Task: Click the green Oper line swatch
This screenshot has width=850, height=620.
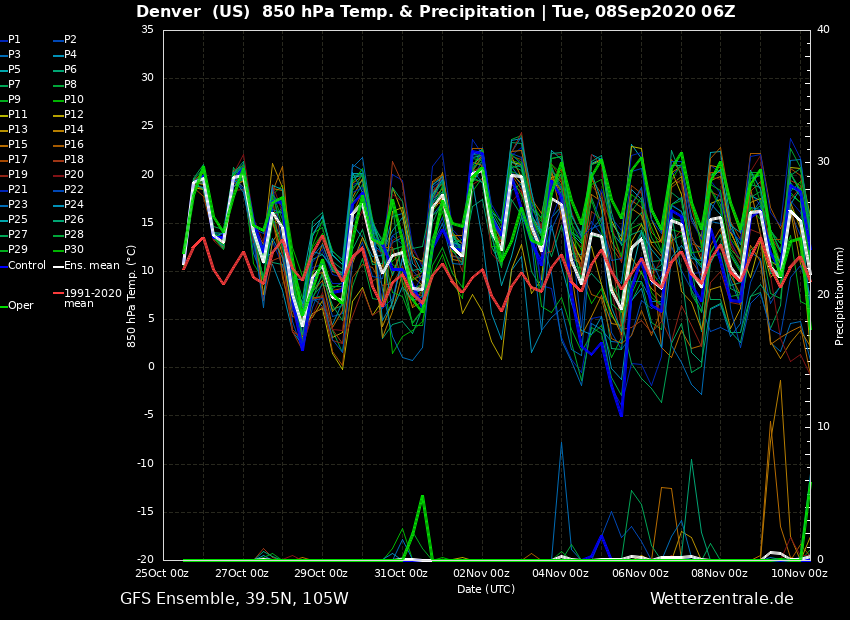Action: click(3, 306)
